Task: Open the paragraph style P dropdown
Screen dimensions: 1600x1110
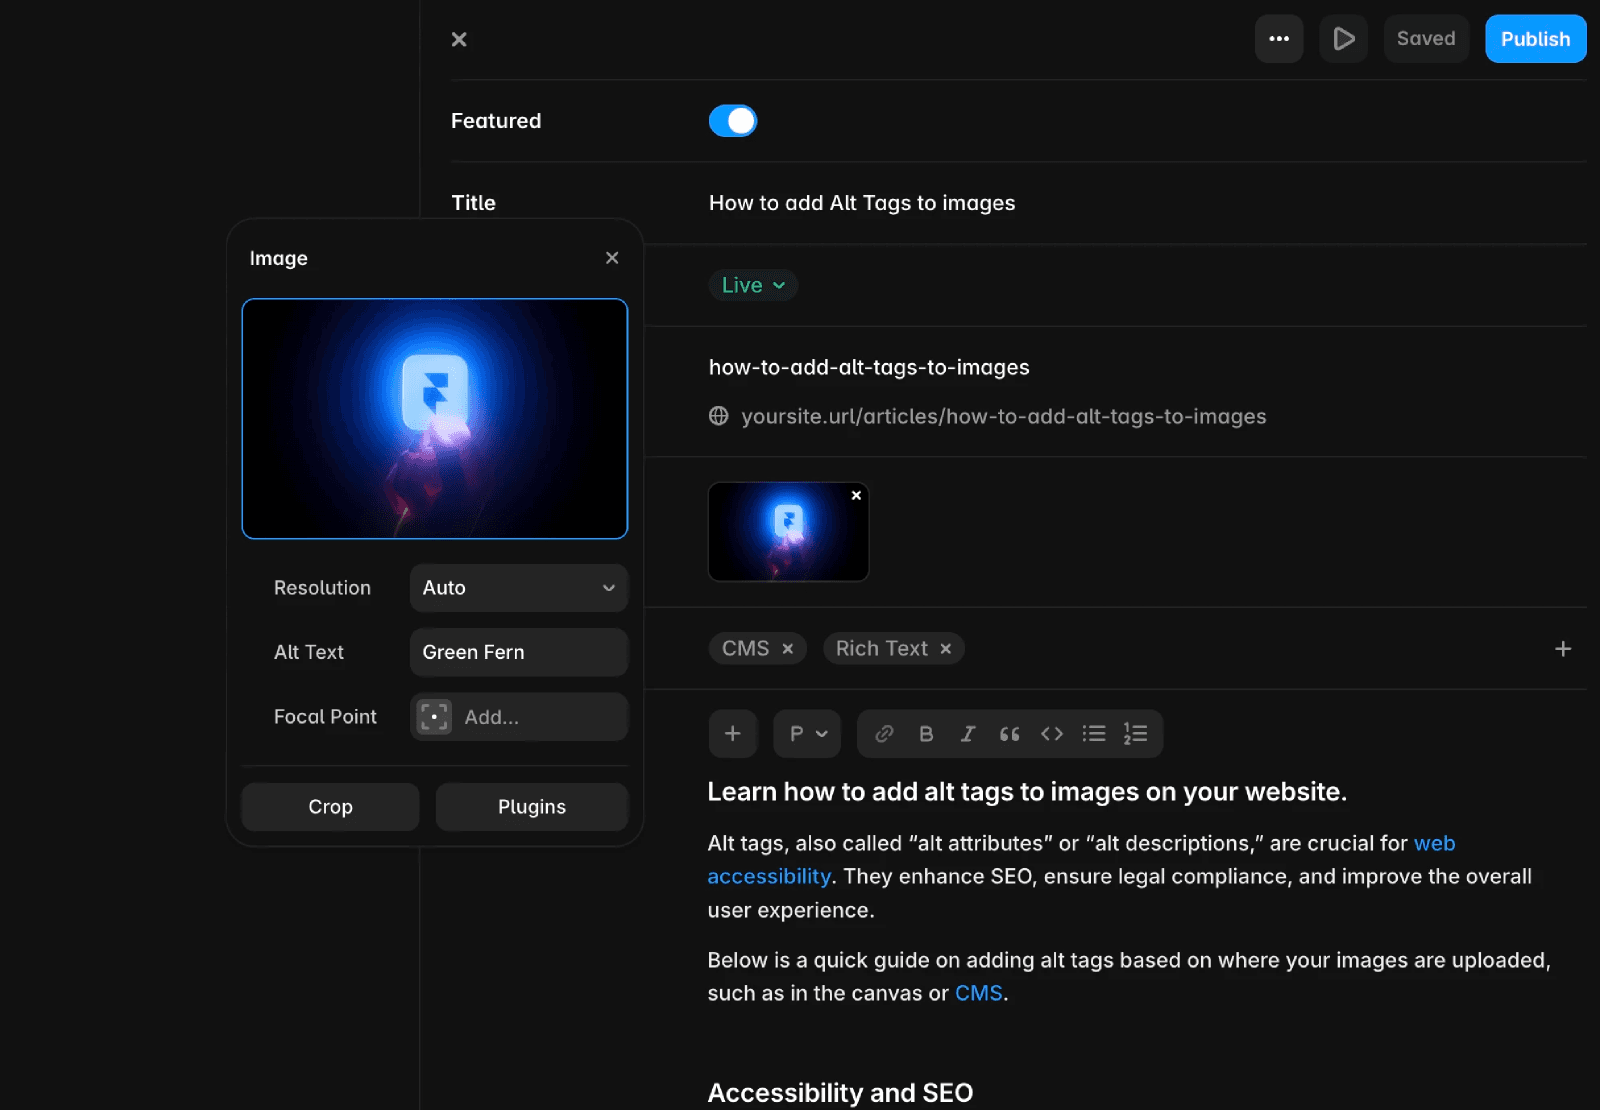Action: coord(807,734)
